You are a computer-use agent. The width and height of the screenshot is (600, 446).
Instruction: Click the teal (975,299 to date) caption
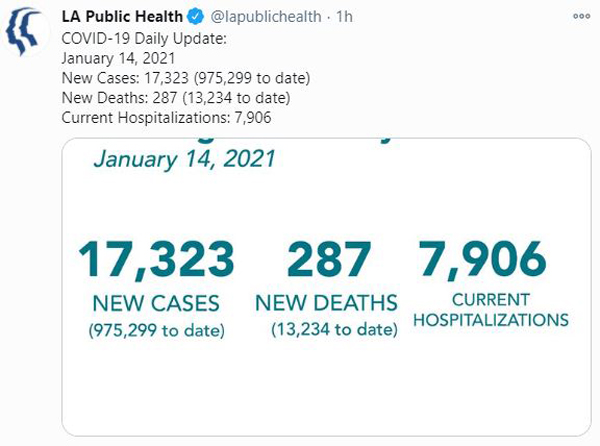click(x=157, y=330)
